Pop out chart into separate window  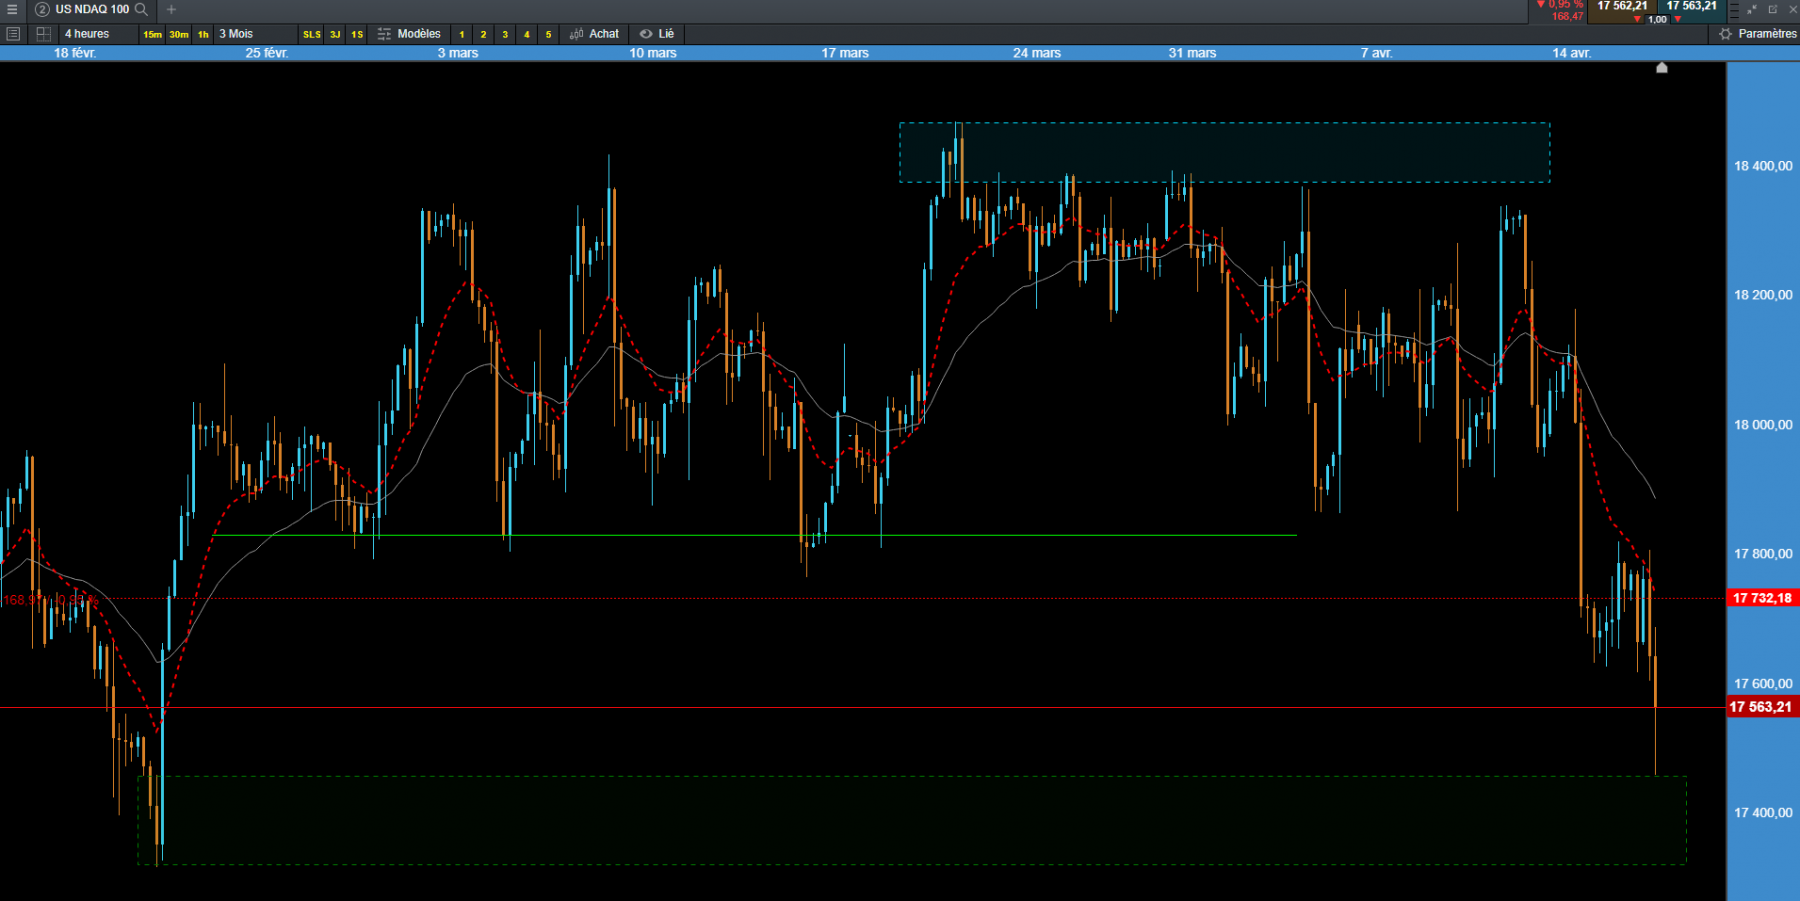[1773, 9]
